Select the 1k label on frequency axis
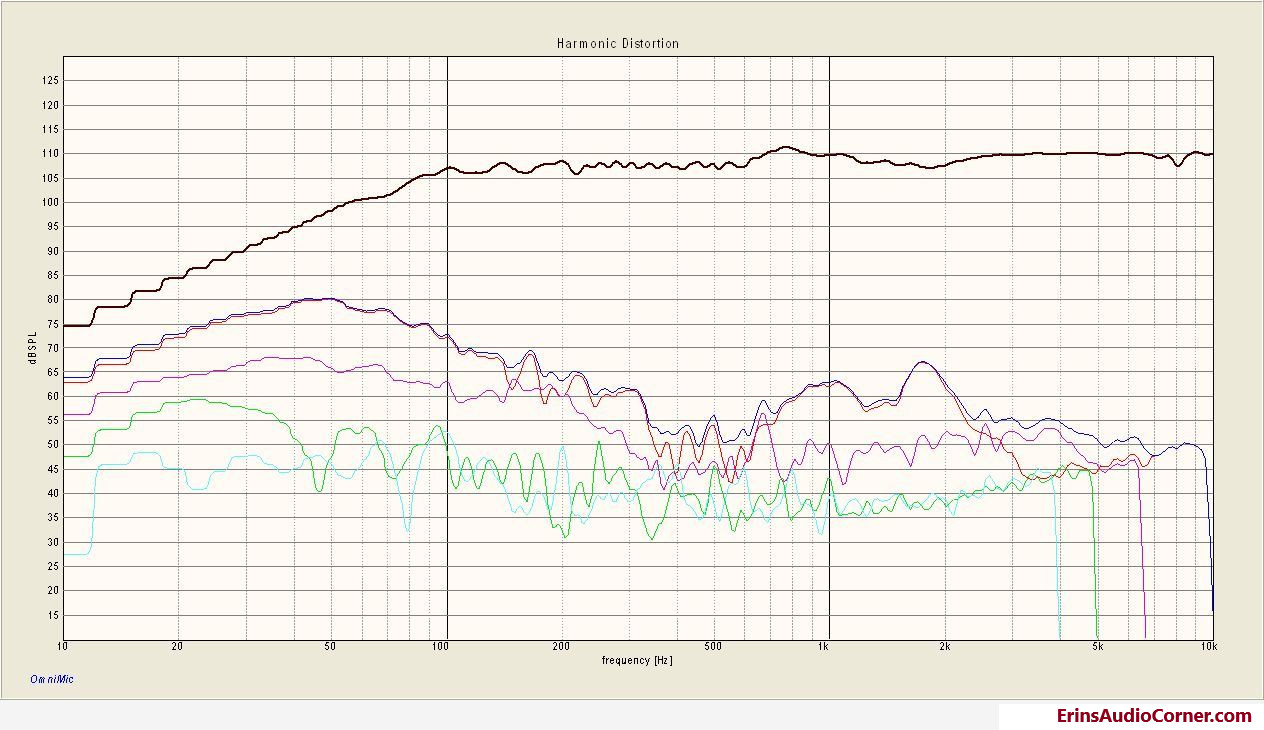1264x730 pixels. point(822,647)
